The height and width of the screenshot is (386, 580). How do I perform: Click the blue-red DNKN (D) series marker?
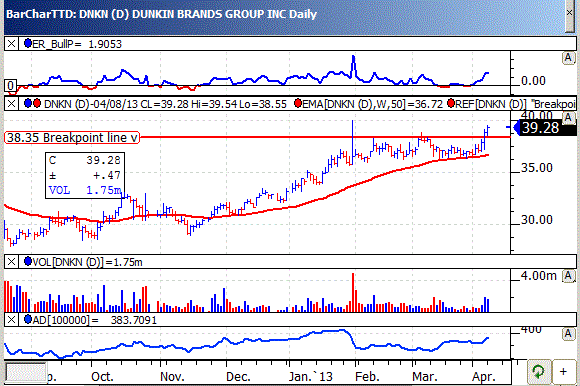[x=32, y=103]
